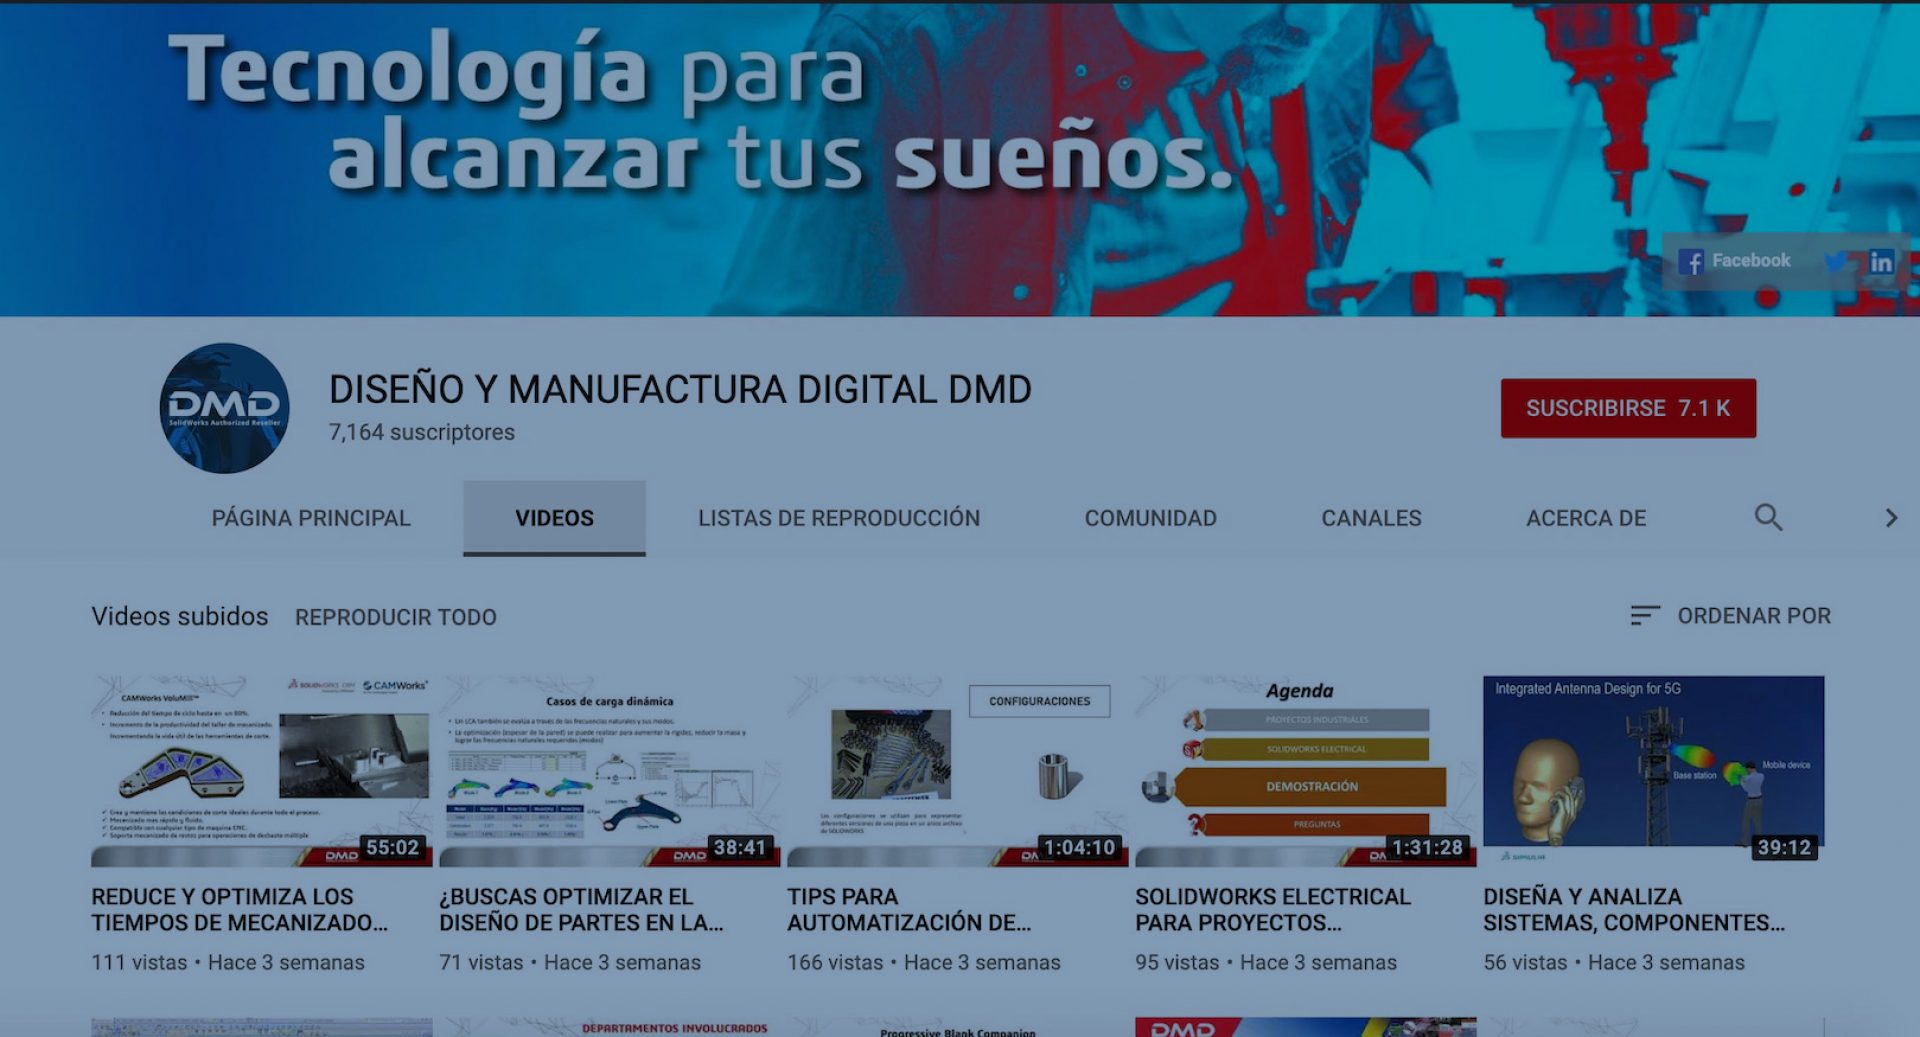Open LISTAS DE REPRODUCCIÓN
The height and width of the screenshot is (1037, 1920).
(x=838, y=518)
